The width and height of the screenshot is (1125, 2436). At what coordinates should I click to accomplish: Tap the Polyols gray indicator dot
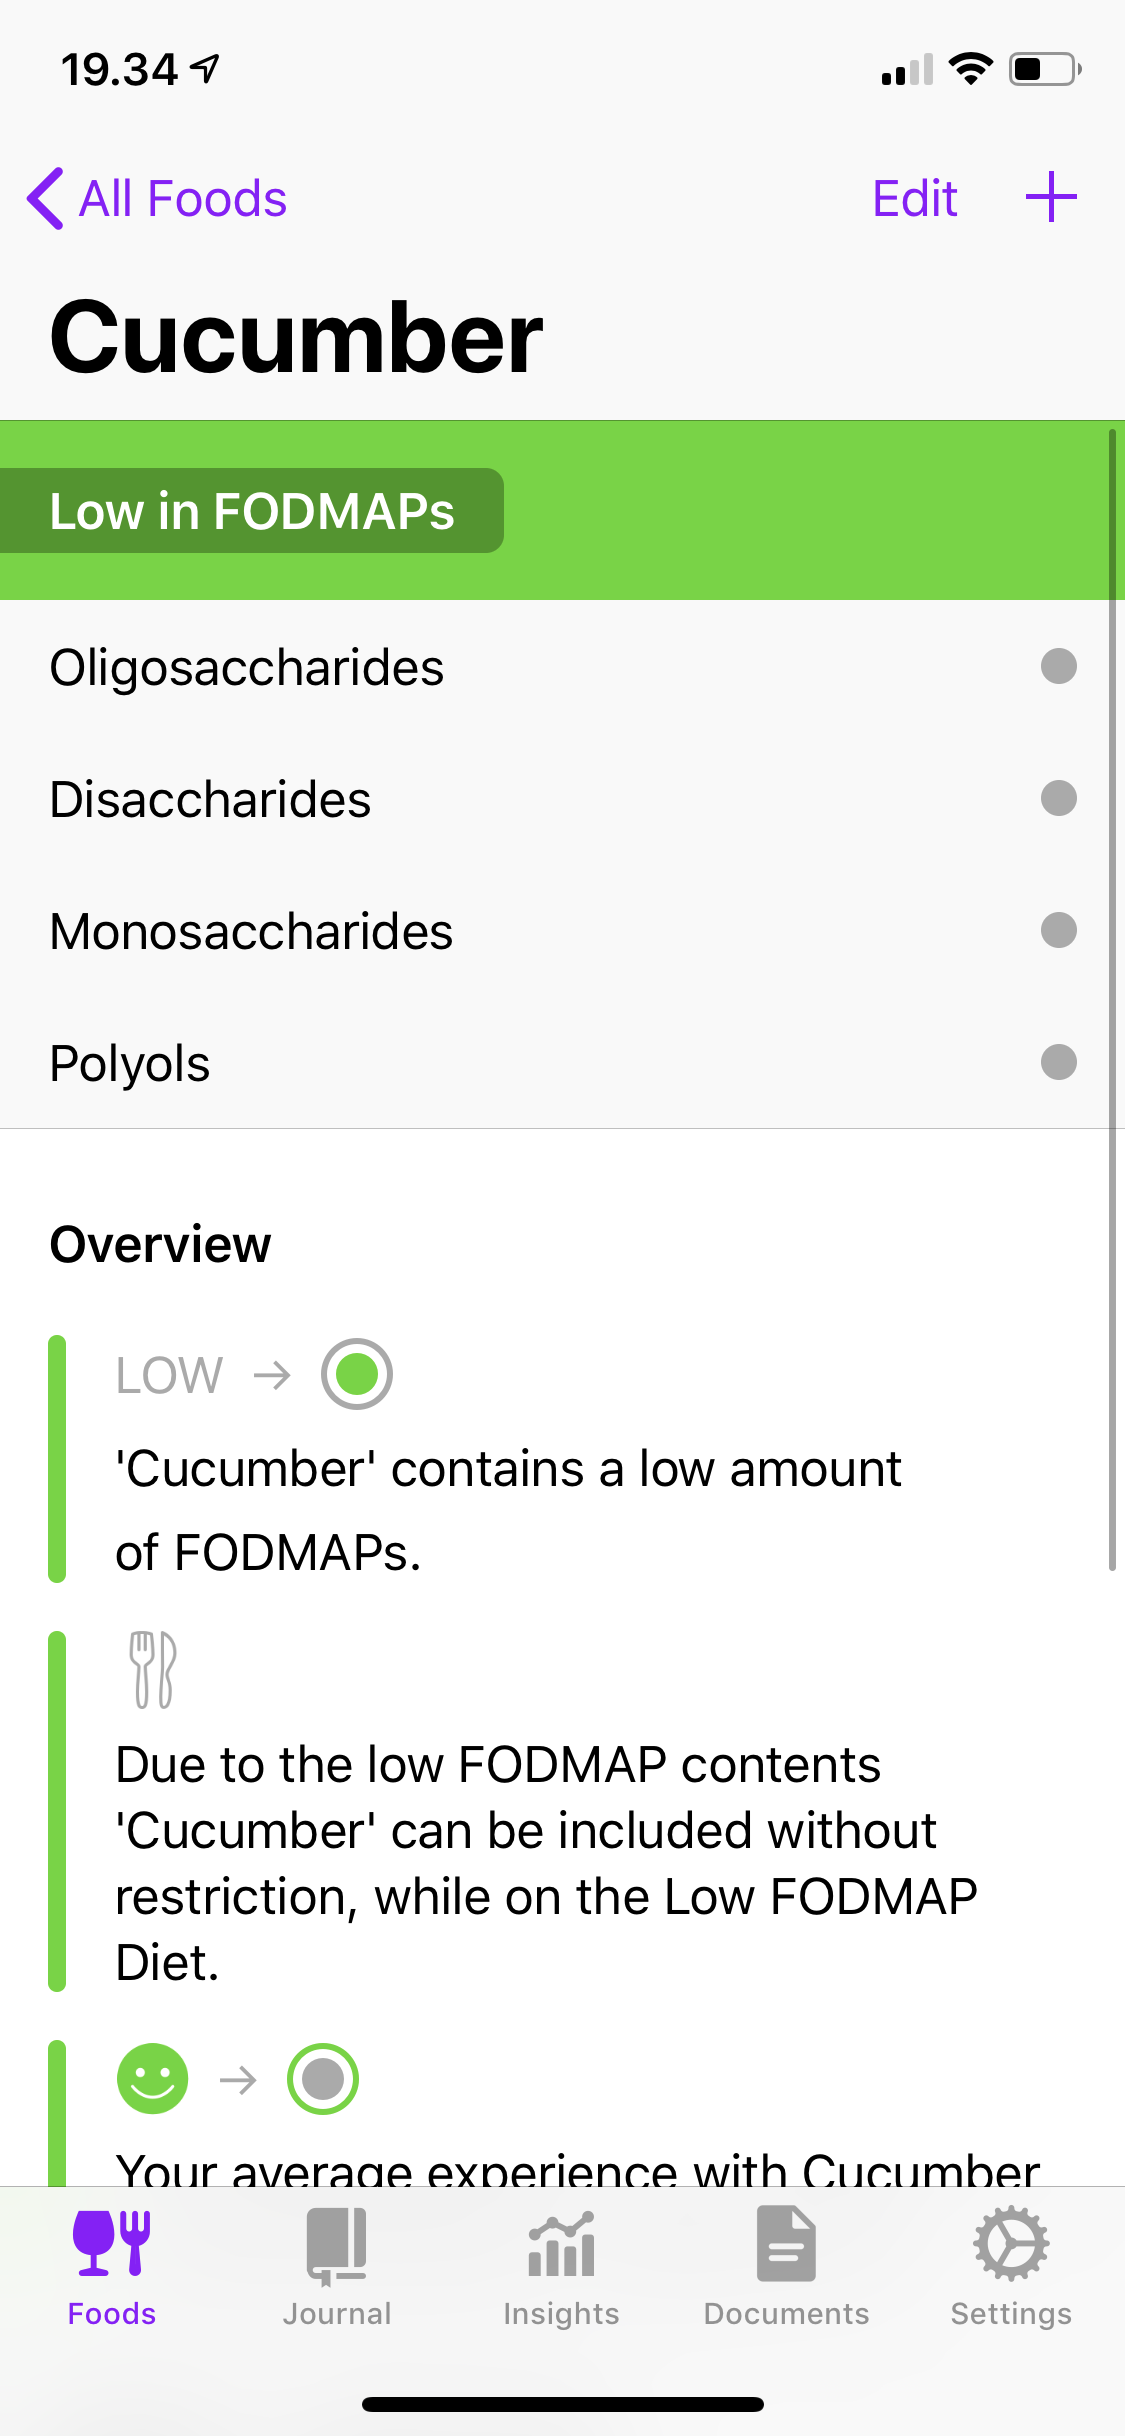pyautogui.click(x=1058, y=1062)
